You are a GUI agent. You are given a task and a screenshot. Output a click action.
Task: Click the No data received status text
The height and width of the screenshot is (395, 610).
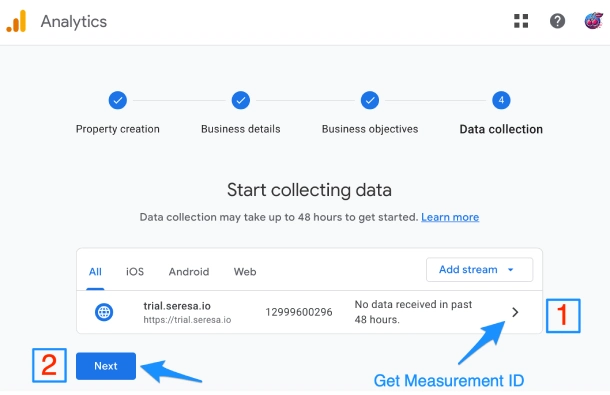[413, 312]
